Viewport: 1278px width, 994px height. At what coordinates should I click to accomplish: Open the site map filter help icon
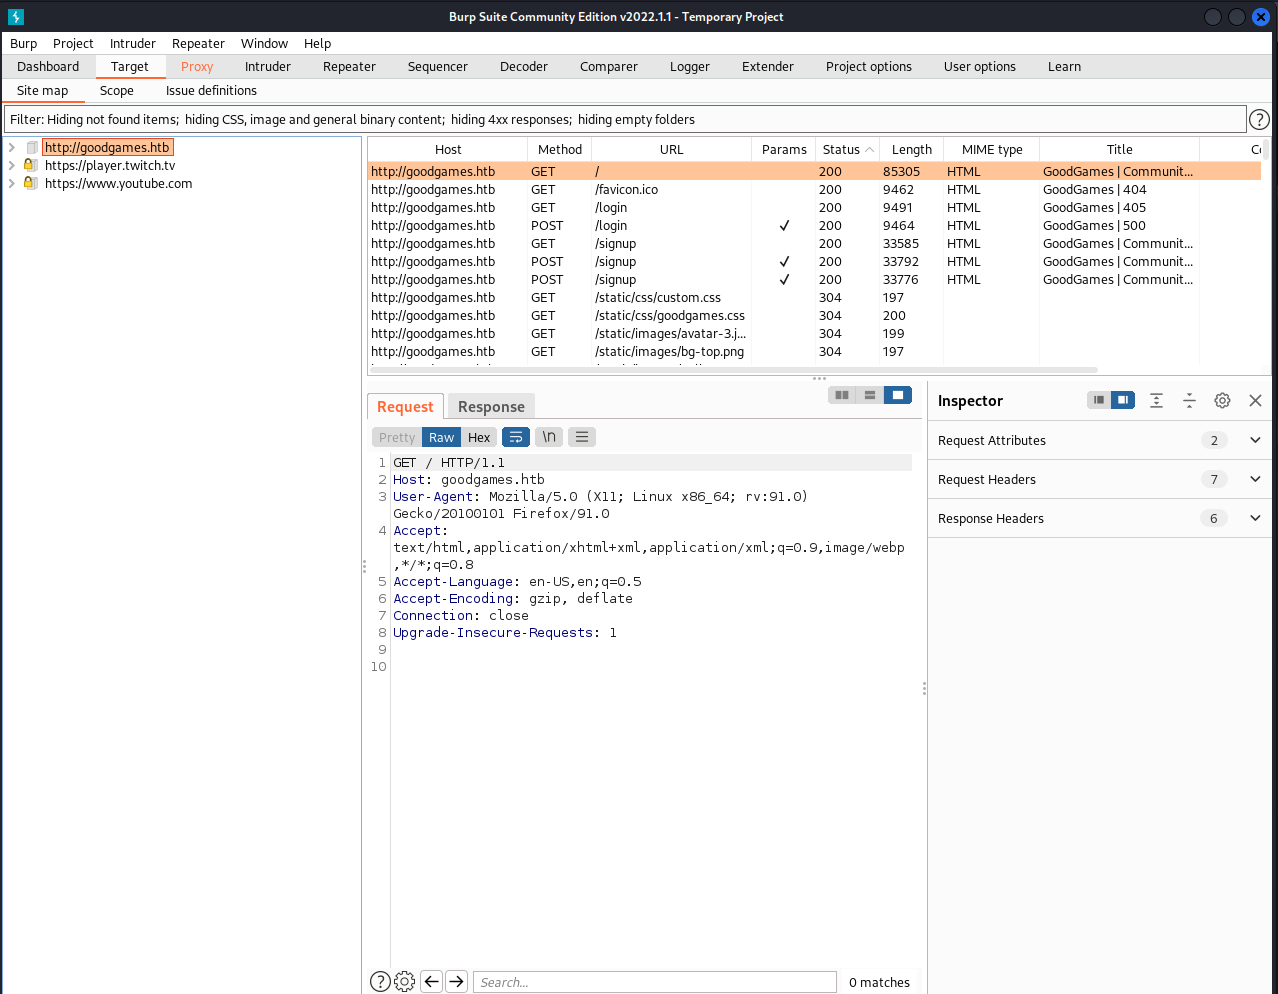pyautogui.click(x=1259, y=119)
